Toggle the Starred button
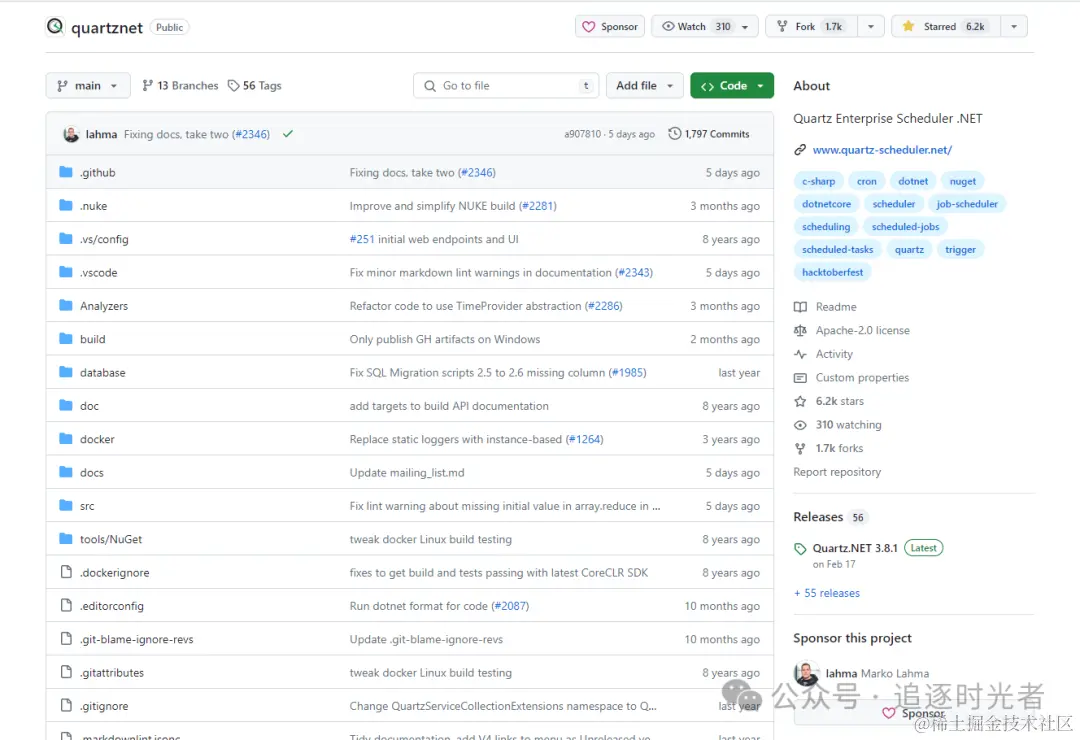 946,26
